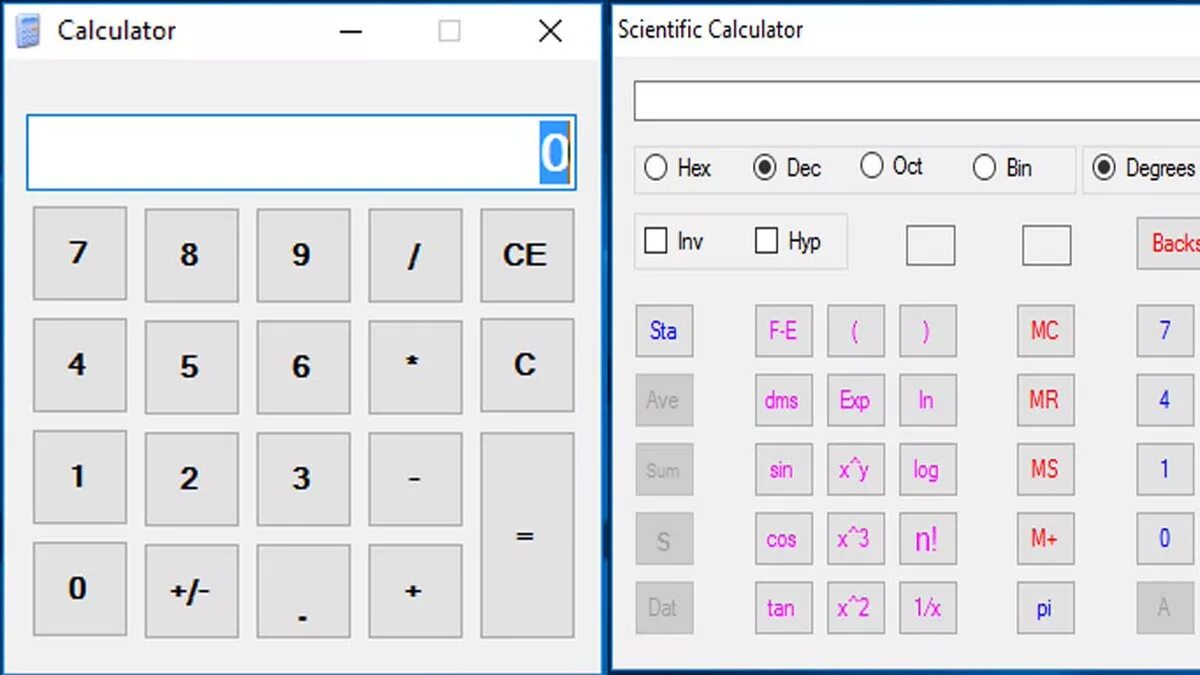Choose the Oct number base
This screenshot has width=1200, height=675.
(892, 166)
